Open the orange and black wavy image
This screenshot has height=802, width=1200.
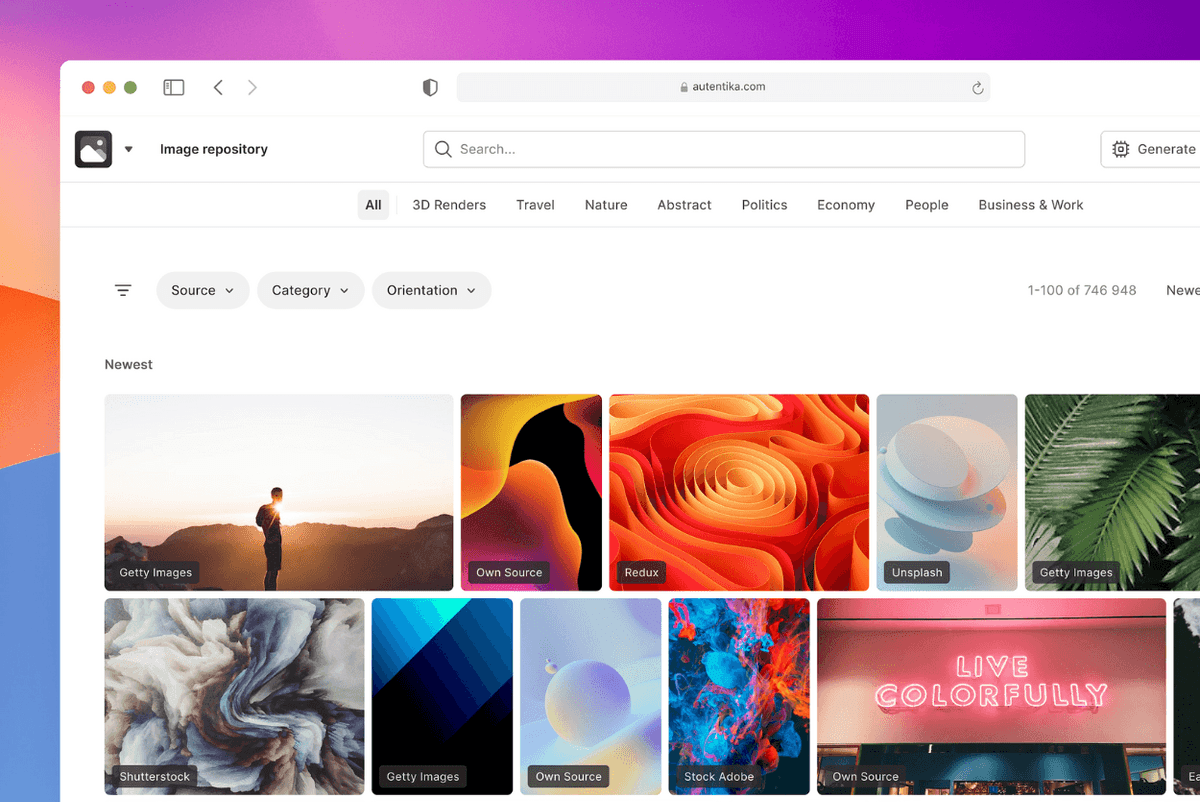[531, 492]
